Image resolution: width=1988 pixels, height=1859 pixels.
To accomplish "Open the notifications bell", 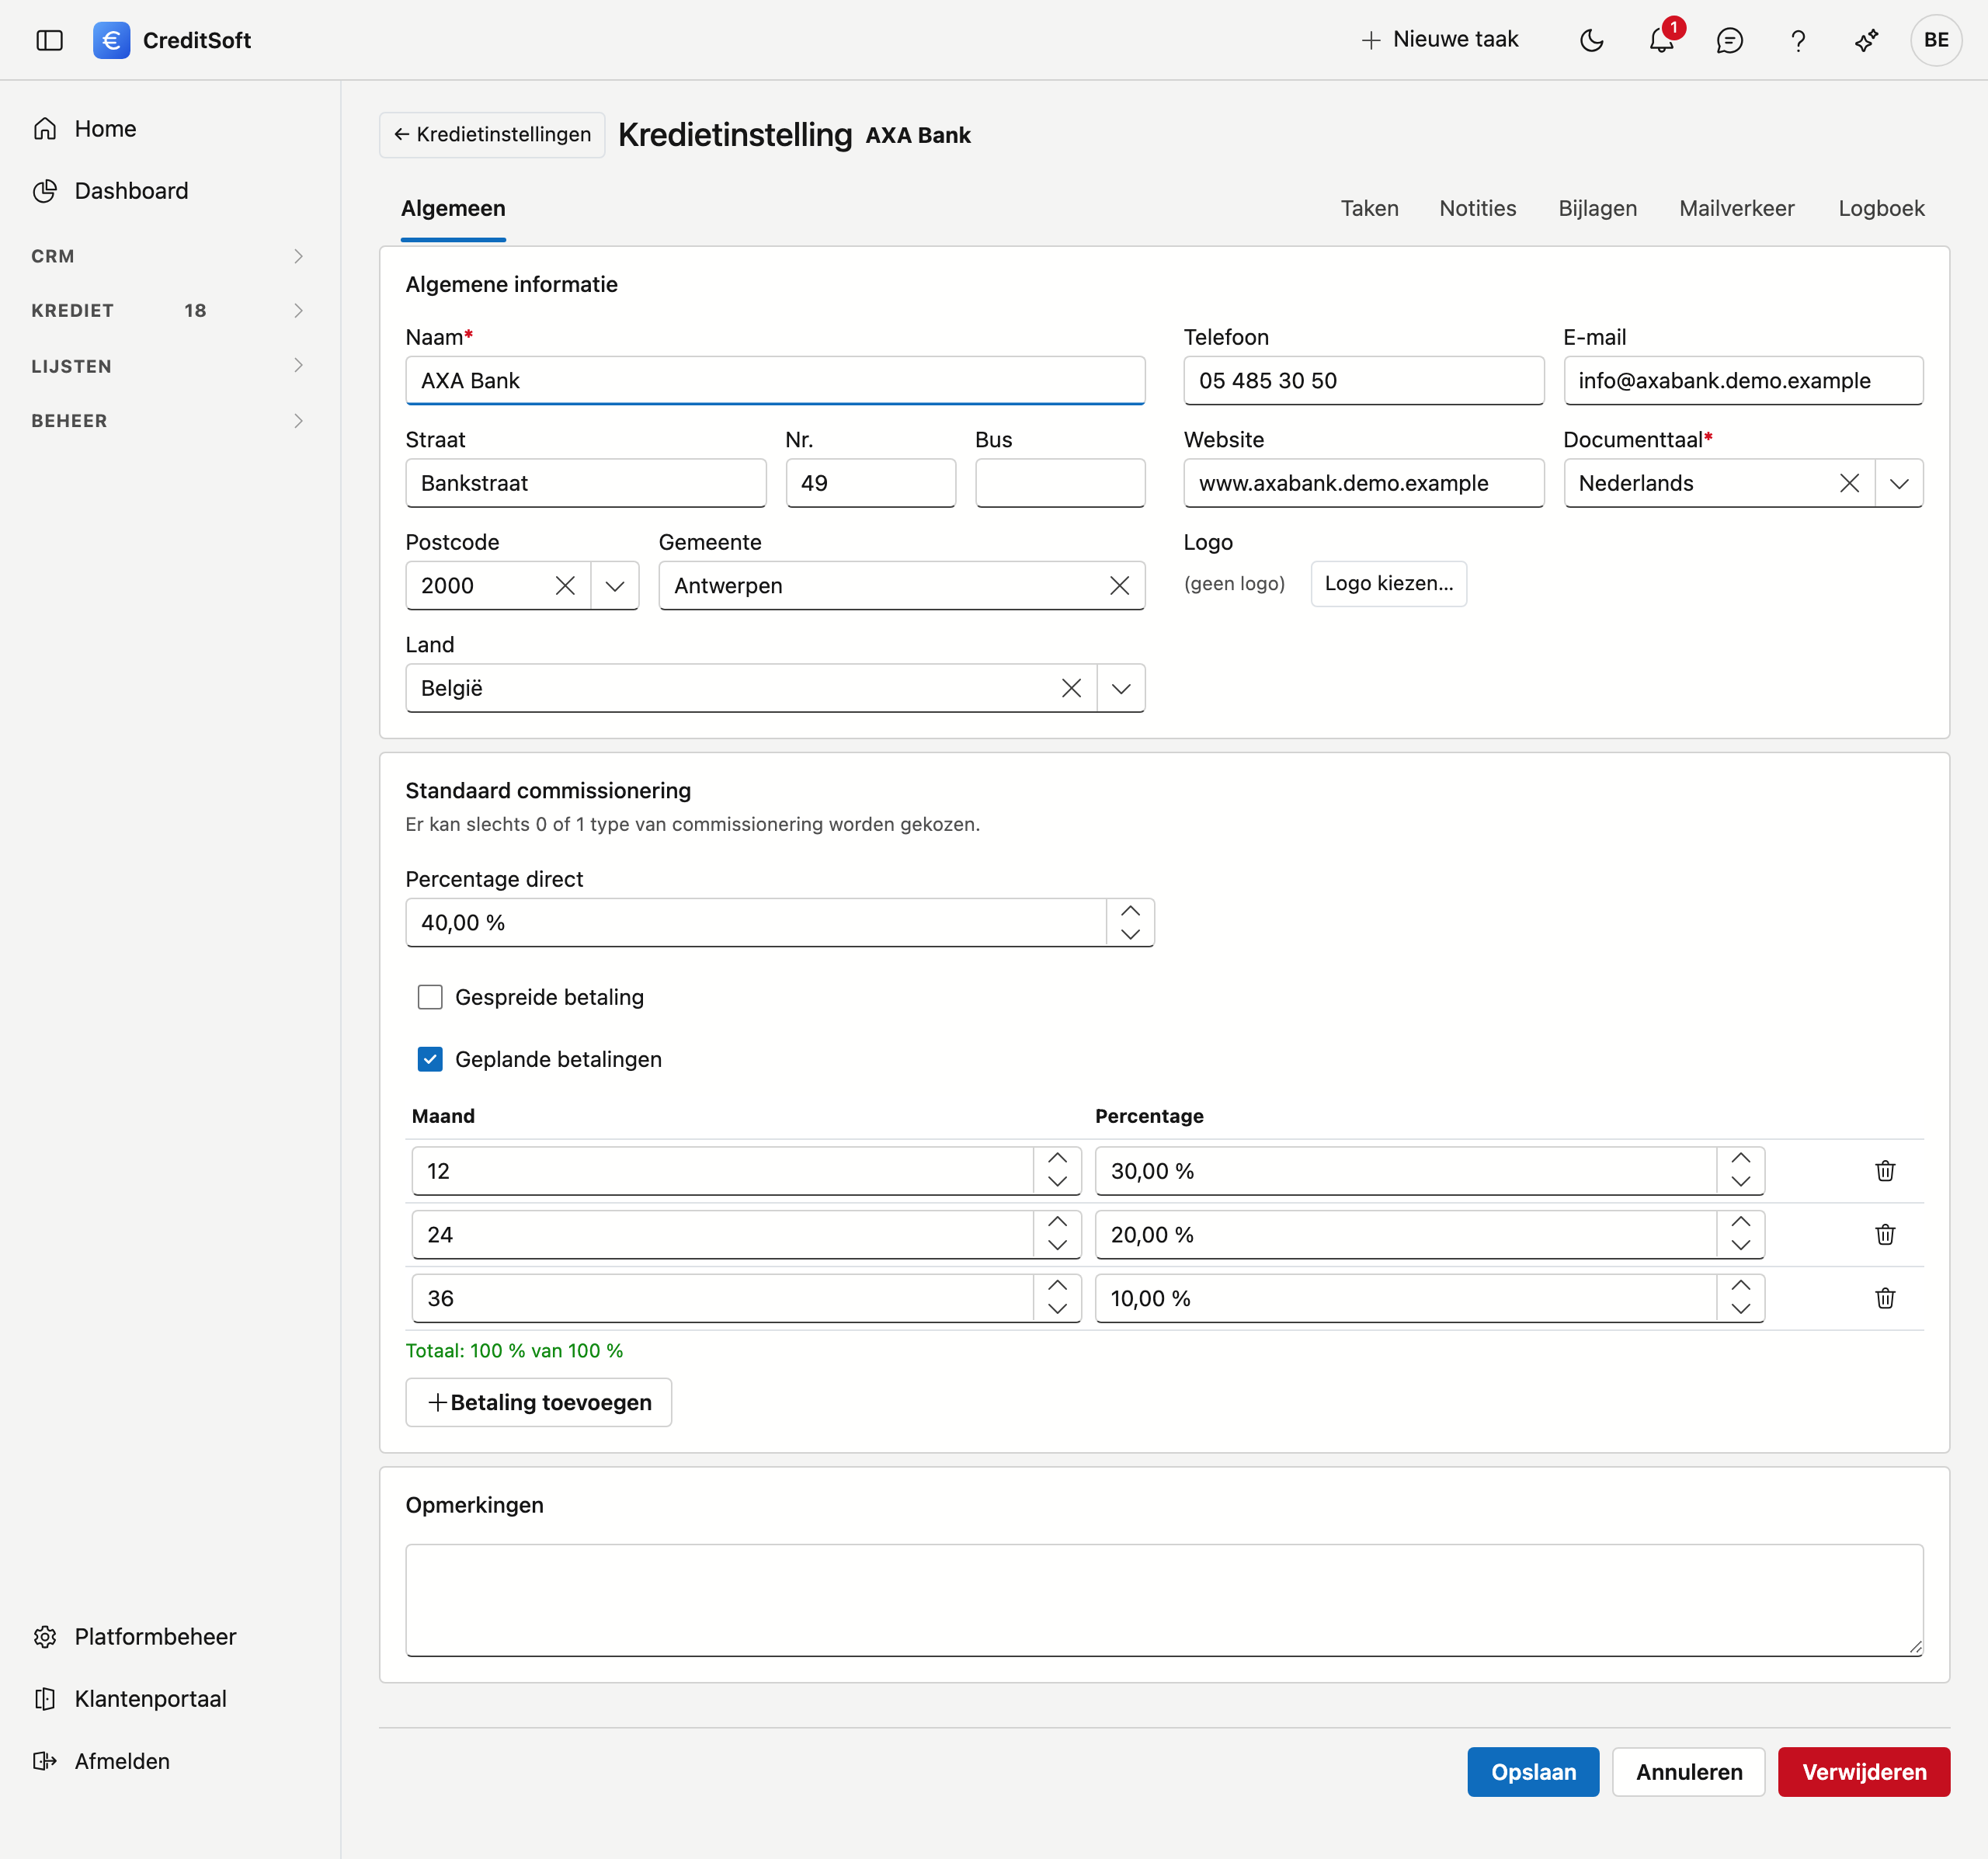I will [x=1662, y=40].
